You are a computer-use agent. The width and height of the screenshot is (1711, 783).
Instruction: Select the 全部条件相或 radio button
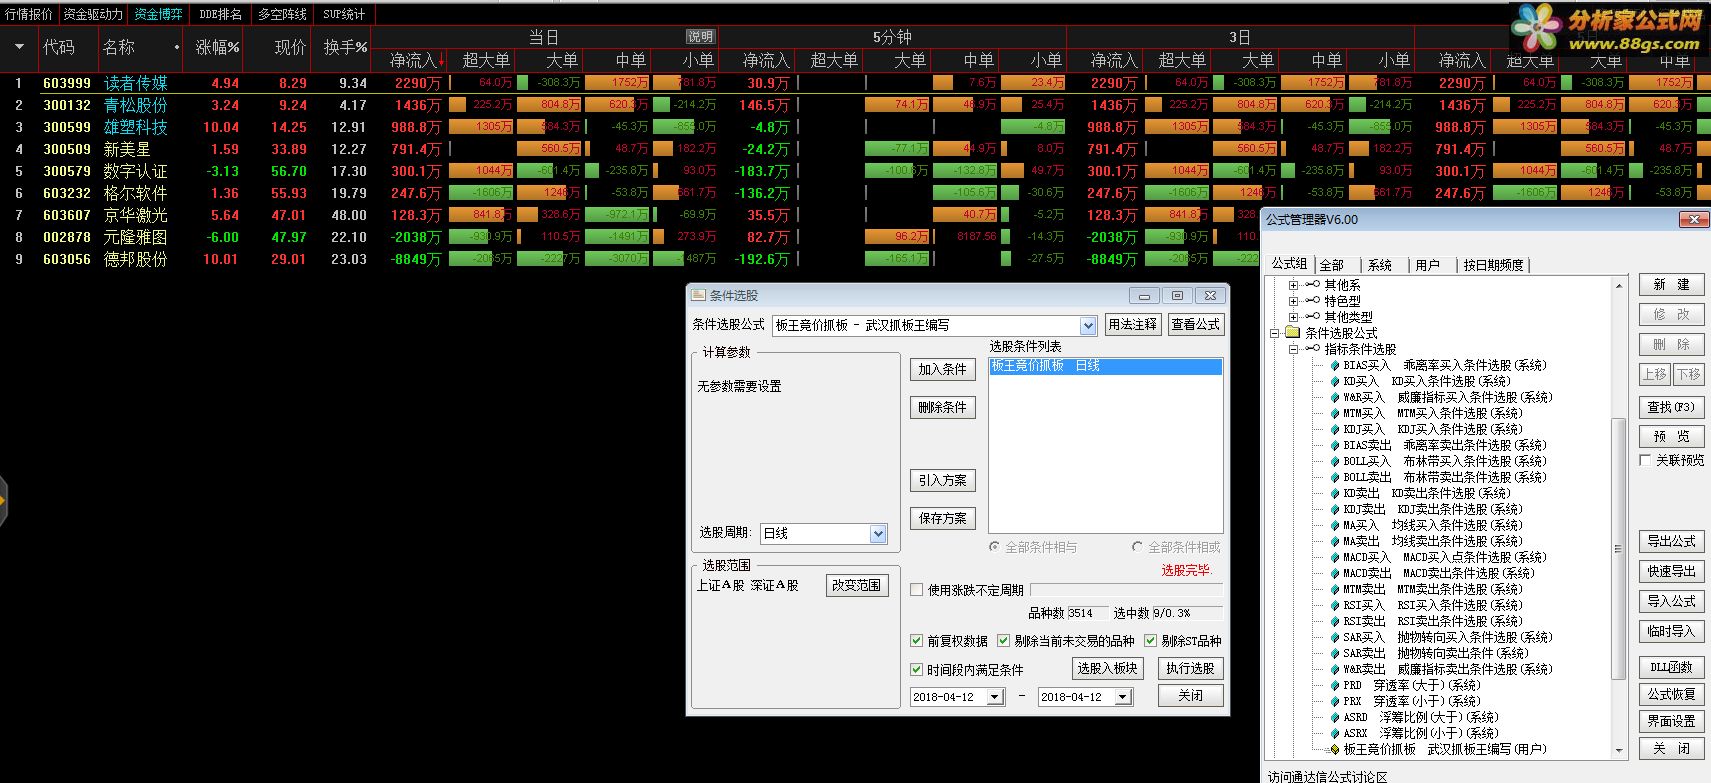(x=1137, y=547)
